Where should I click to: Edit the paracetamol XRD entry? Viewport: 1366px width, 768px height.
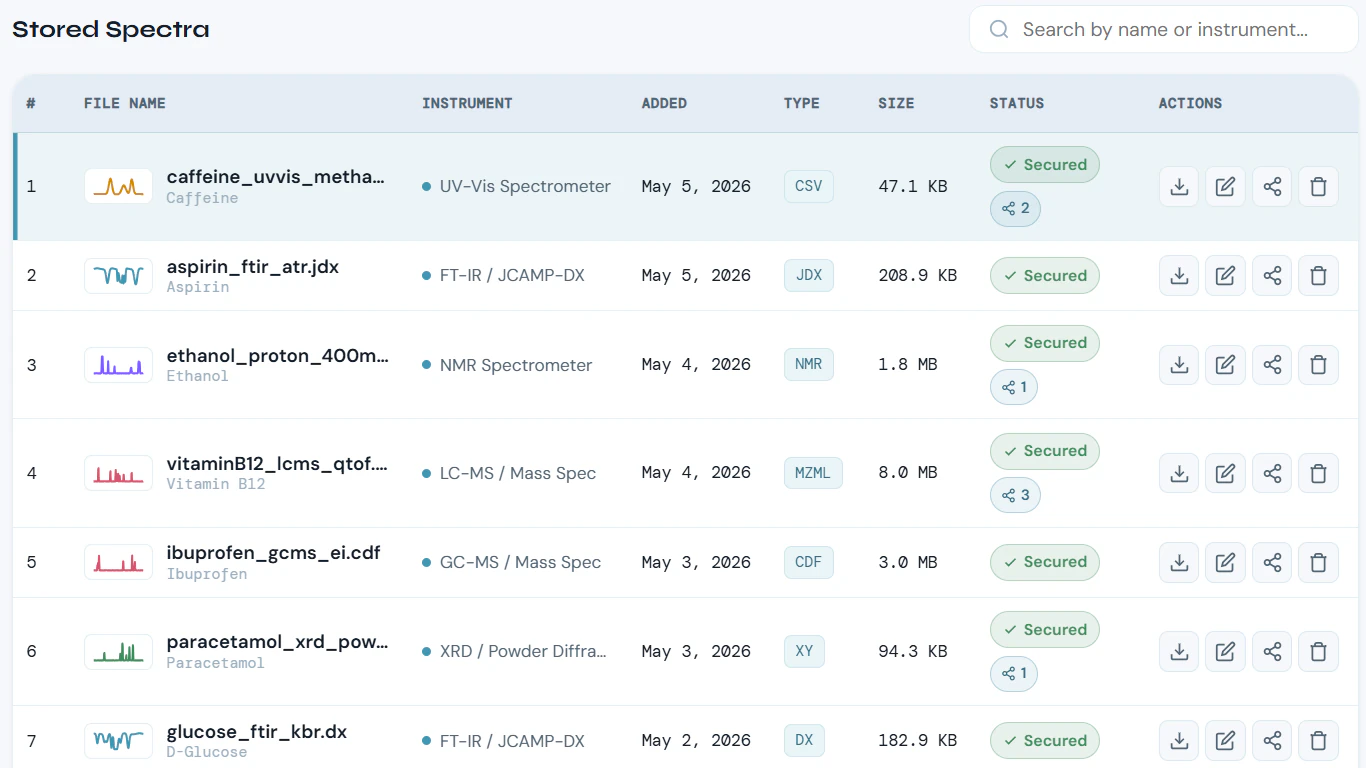point(1225,652)
